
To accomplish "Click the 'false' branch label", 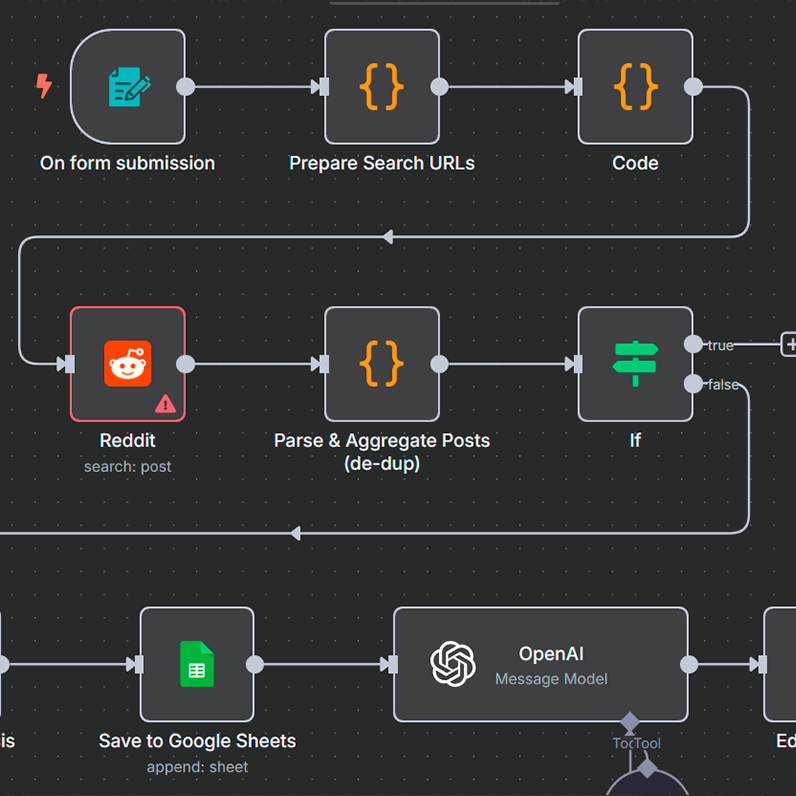I will [x=723, y=384].
